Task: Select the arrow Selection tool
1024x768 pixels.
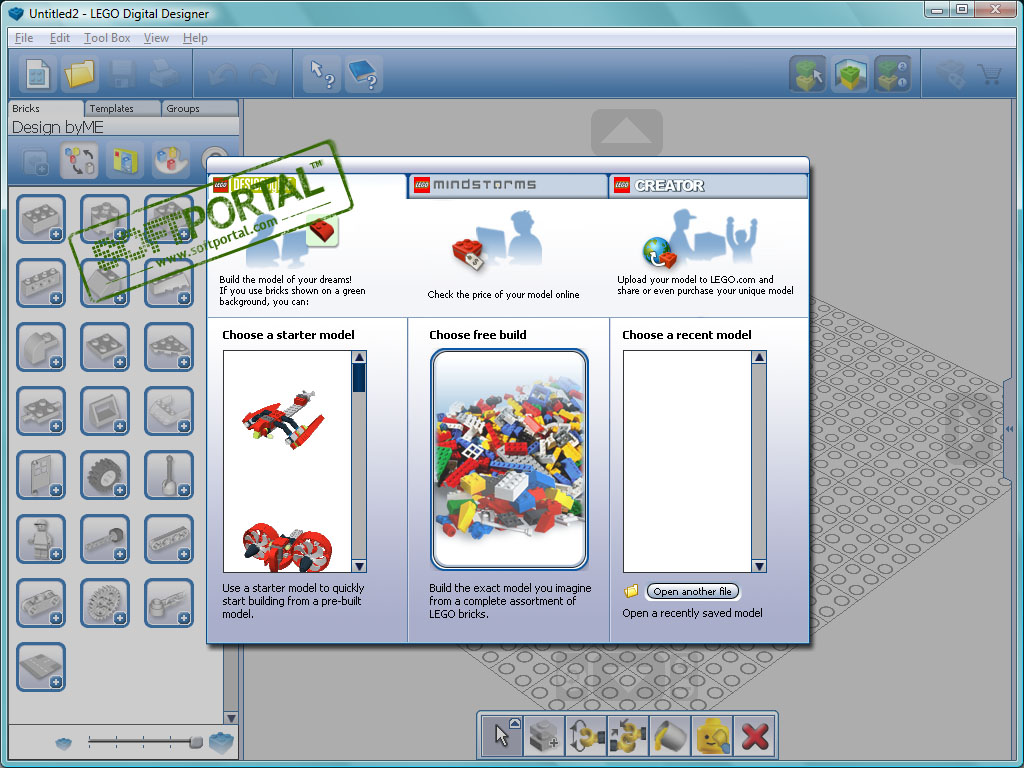Action: point(502,735)
